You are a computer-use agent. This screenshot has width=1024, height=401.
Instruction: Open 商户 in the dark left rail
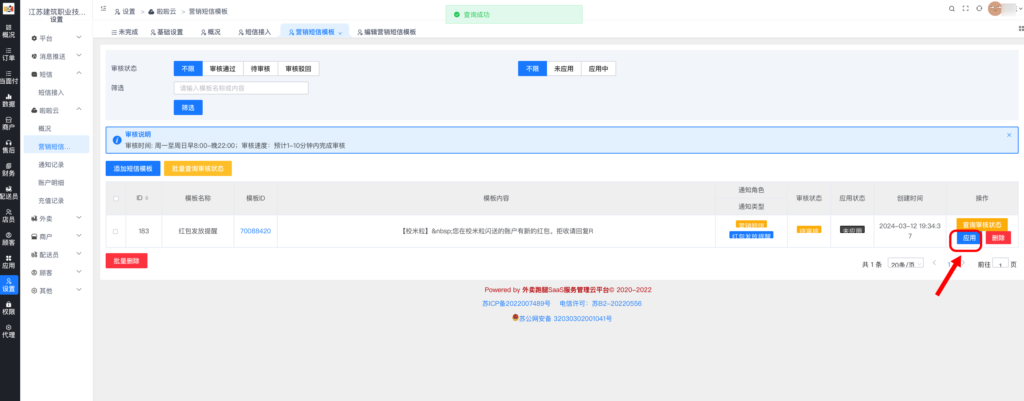pyautogui.click(x=8, y=123)
